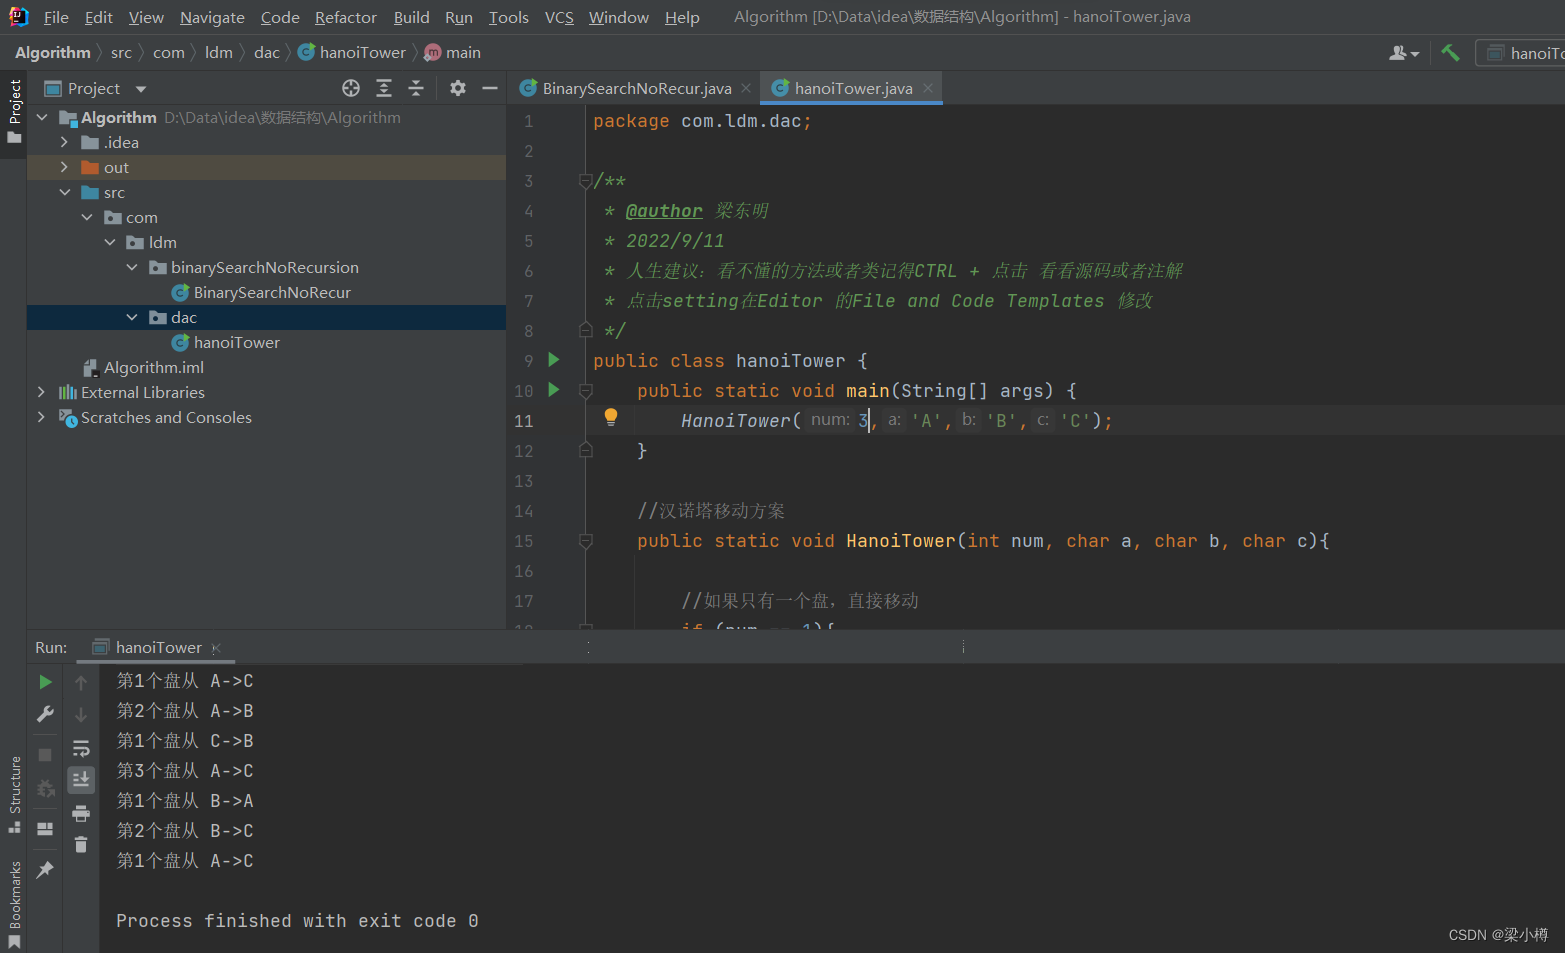This screenshot has width=1565, height=953.
Task: Expand the out folder
Action: [64, 167]
